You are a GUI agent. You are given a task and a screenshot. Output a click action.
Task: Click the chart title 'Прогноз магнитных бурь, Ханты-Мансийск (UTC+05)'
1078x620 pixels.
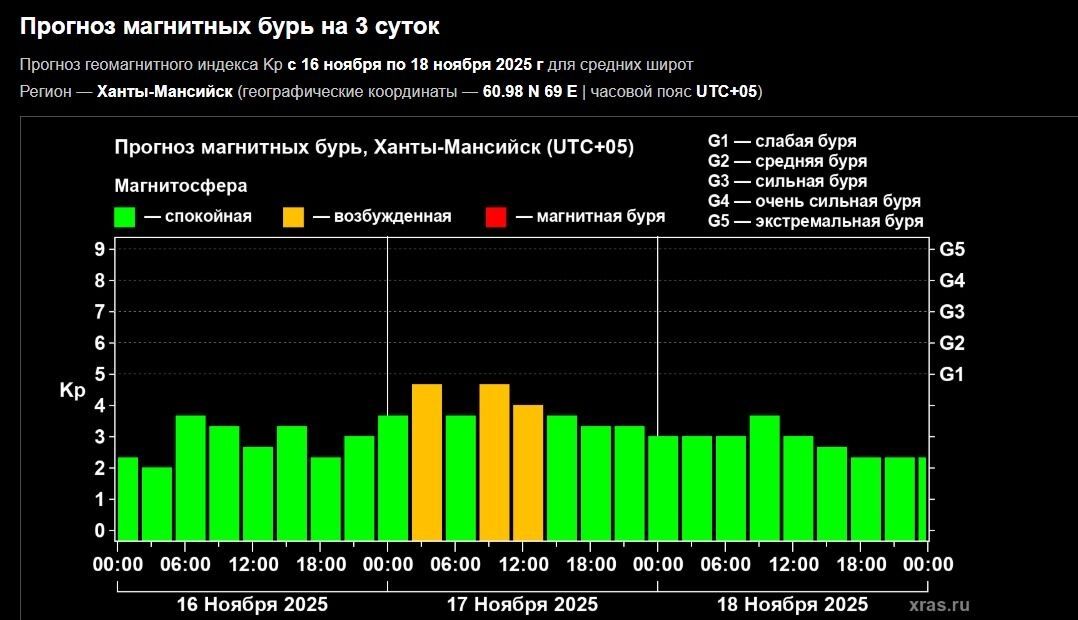(x=374, y=148)
